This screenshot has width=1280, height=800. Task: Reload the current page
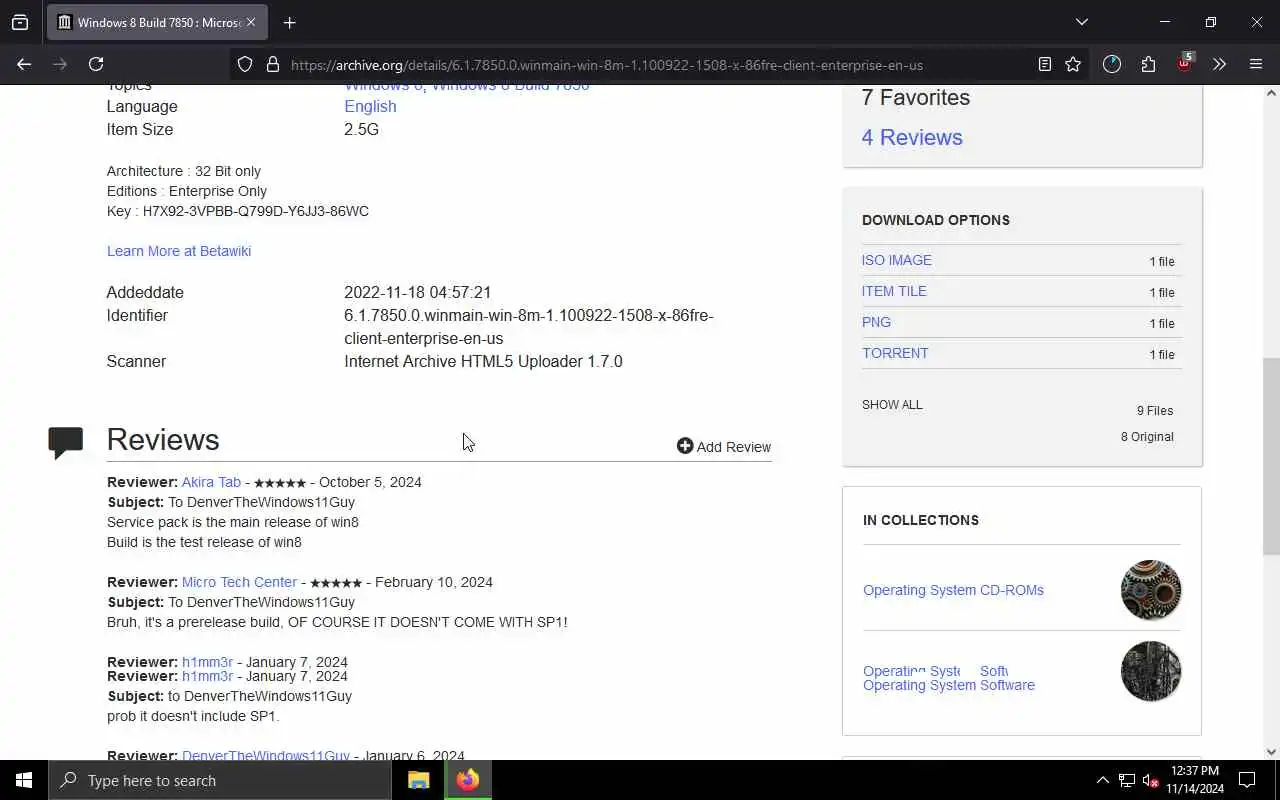click(x=96, y=64)
